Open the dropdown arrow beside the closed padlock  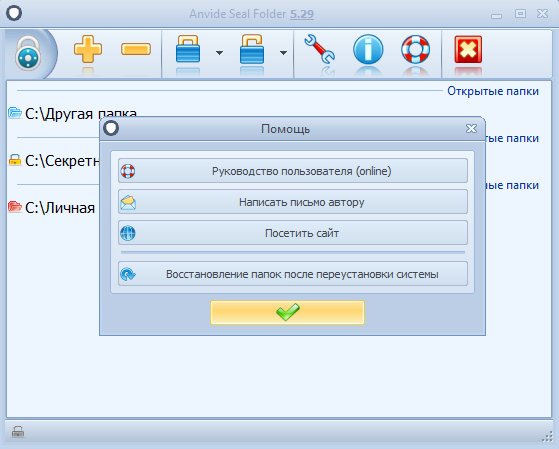(x=219, y=53)
